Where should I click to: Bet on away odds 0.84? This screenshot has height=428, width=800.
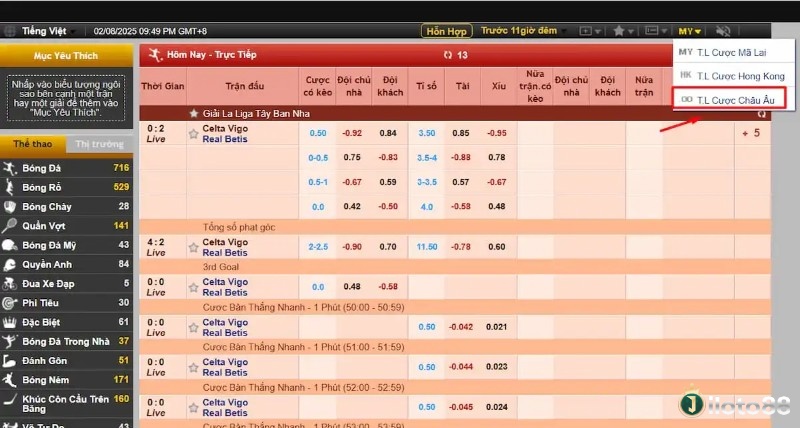[x=388, y=133]
